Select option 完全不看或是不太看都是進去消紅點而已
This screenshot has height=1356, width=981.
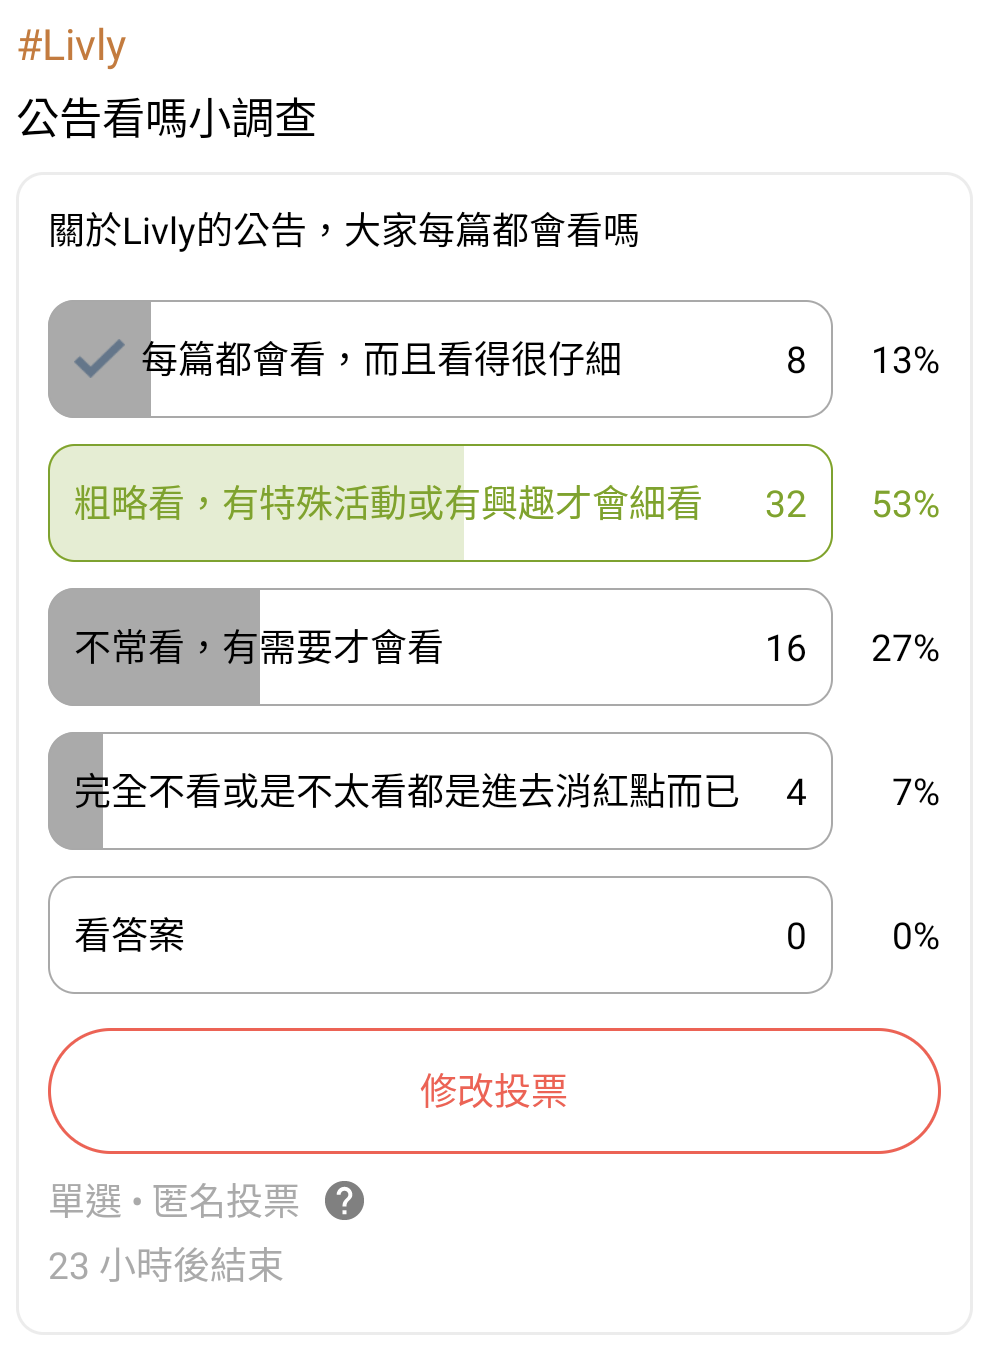440,791
